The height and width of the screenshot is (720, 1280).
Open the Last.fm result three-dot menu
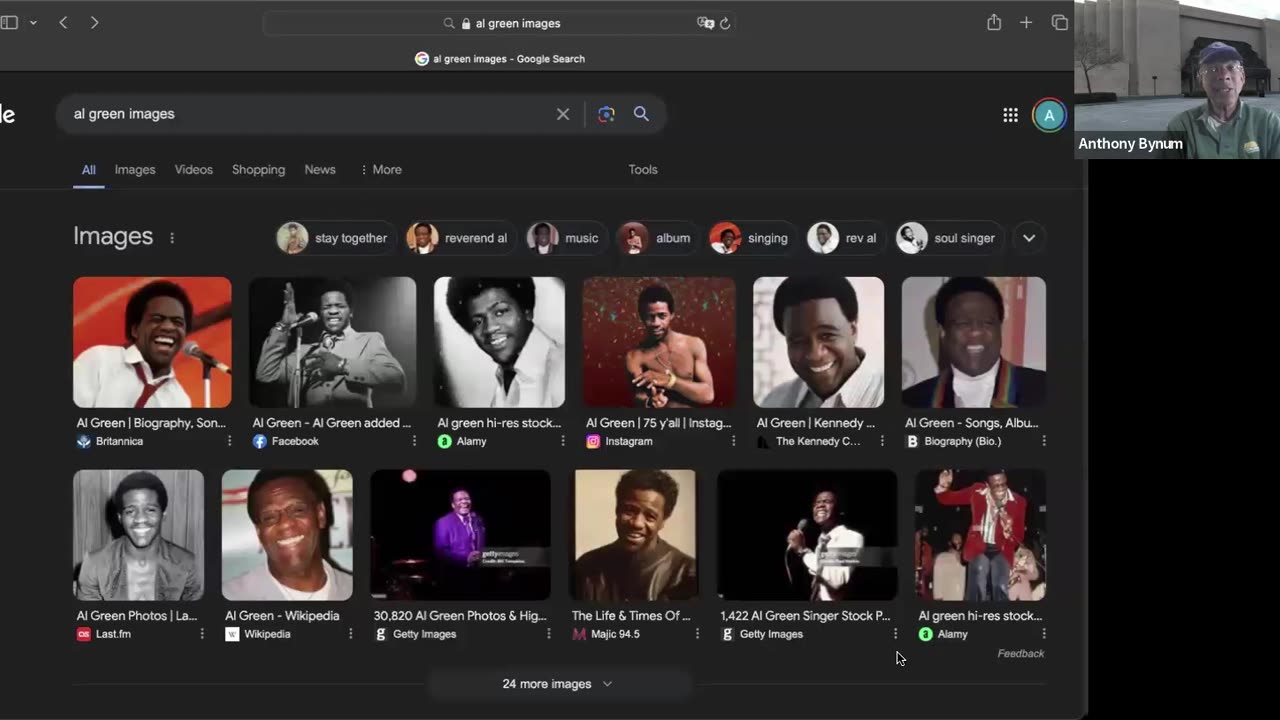[x=202, y=634]
